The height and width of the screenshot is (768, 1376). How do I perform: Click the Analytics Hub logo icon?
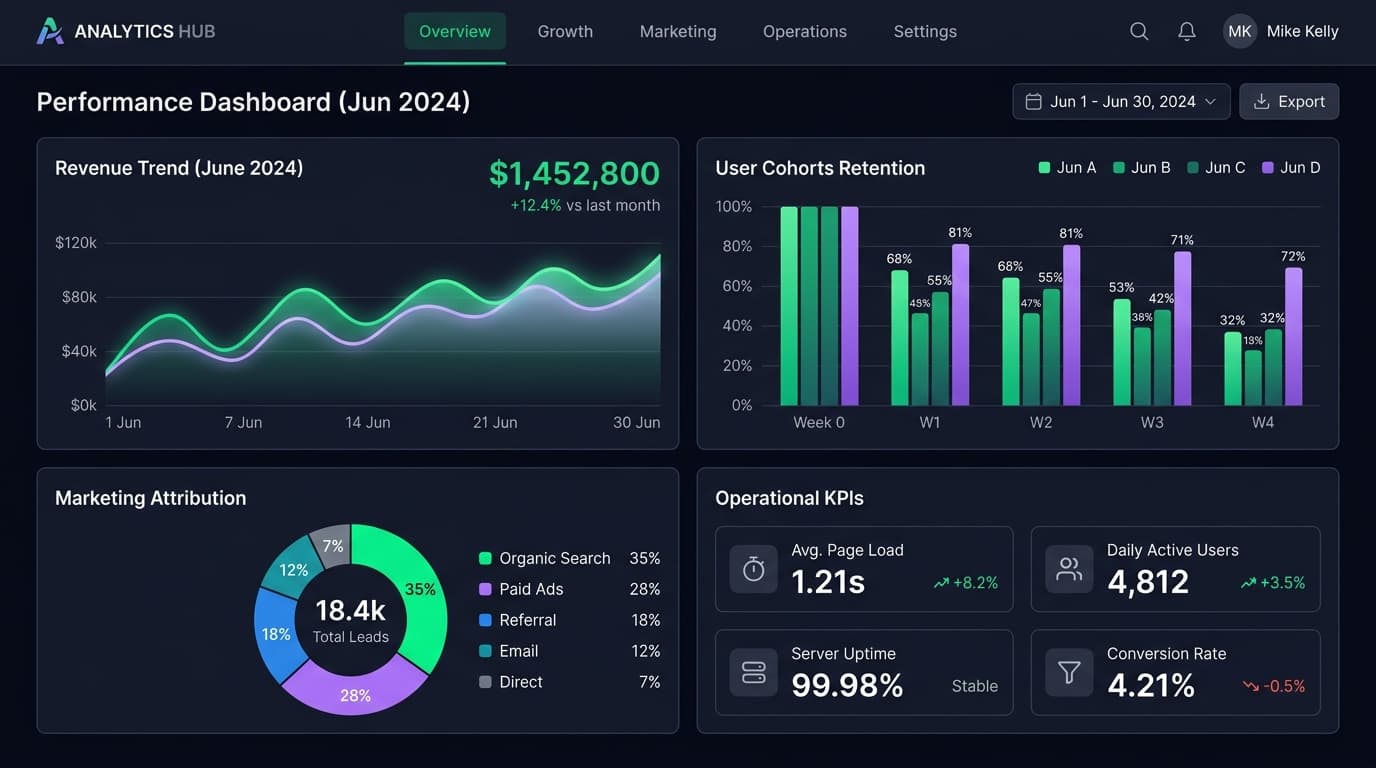coord(50,31)
